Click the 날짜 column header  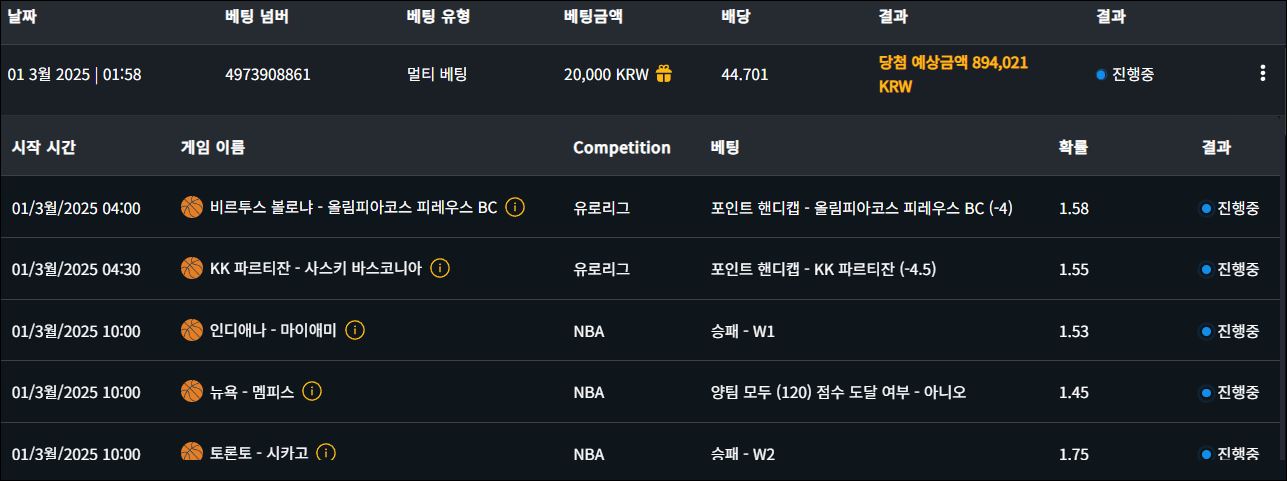coord(22,16)
